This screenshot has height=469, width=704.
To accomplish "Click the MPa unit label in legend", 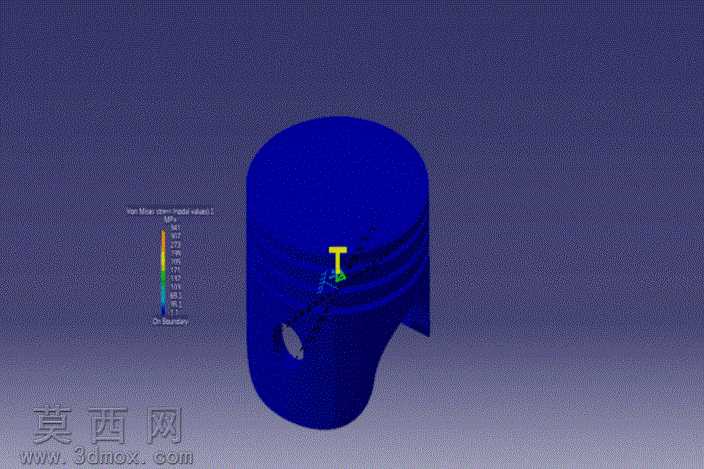I will [x=170, y=219].
